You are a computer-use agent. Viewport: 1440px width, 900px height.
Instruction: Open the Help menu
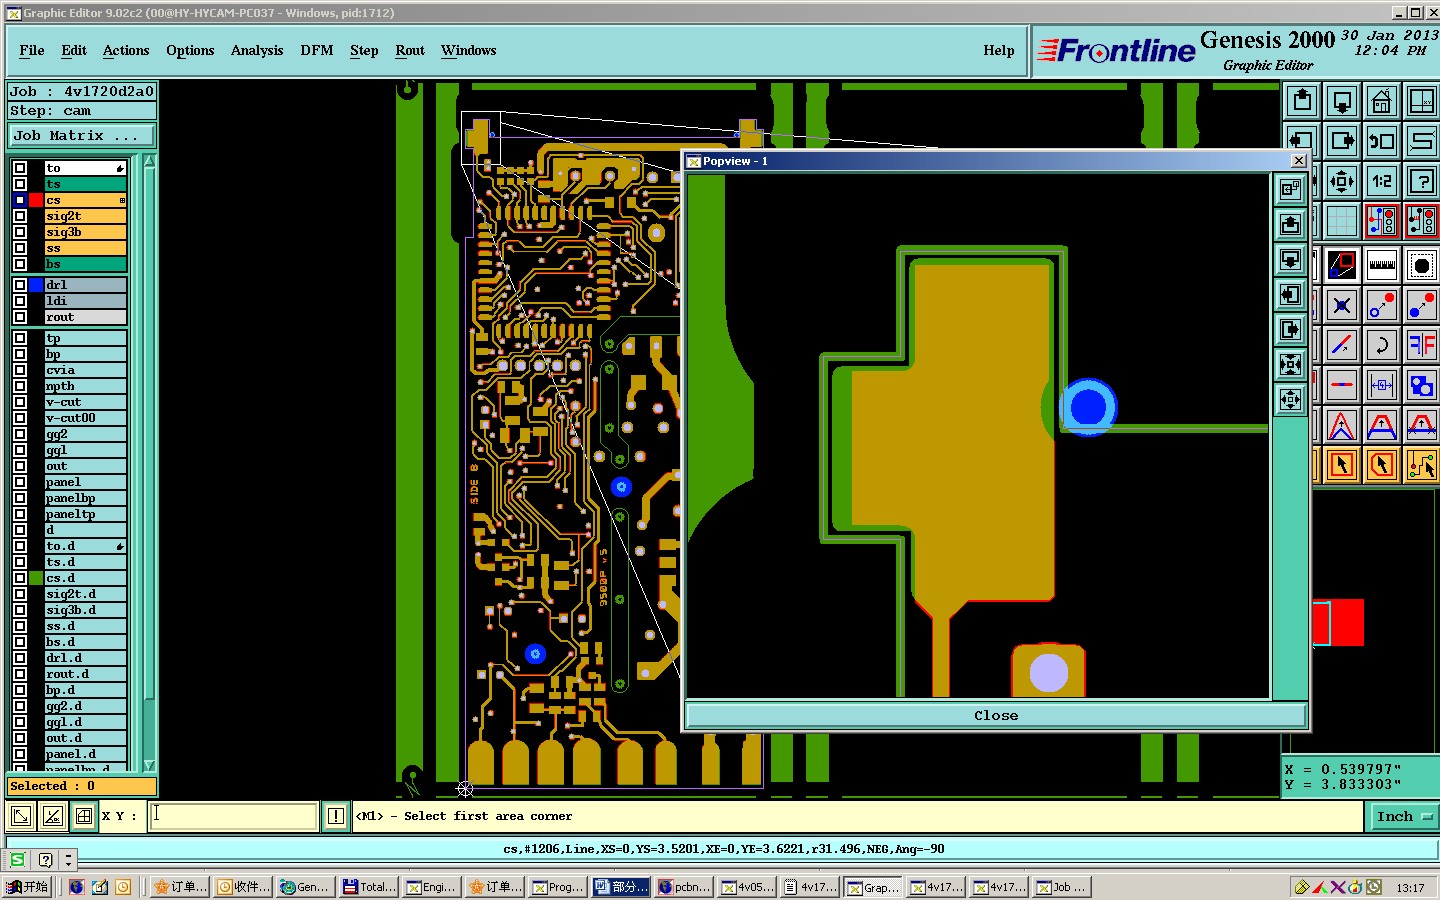[999, 50]
